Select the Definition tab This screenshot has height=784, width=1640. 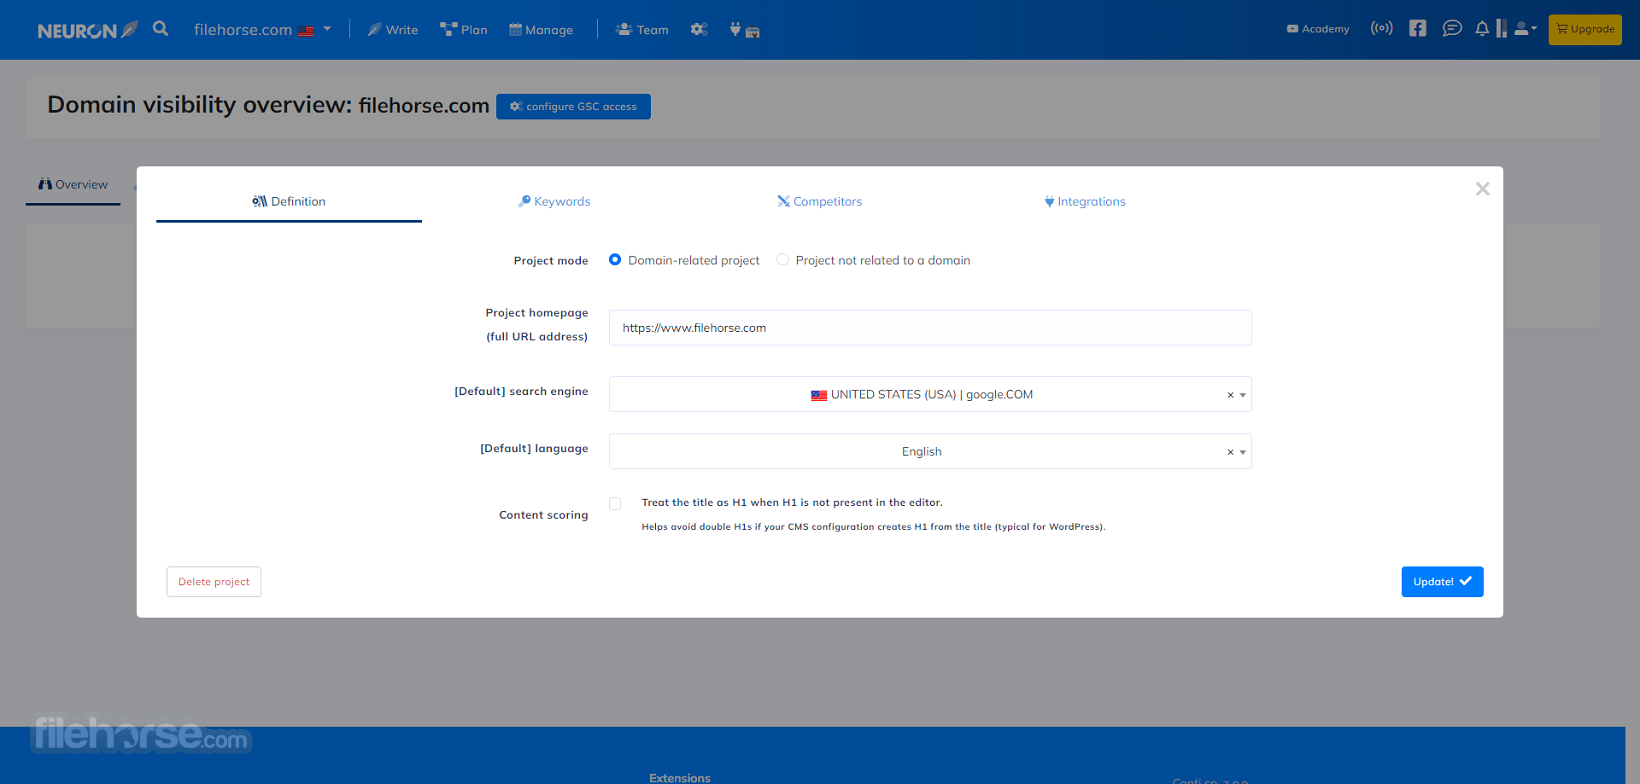tap(289, 201)
